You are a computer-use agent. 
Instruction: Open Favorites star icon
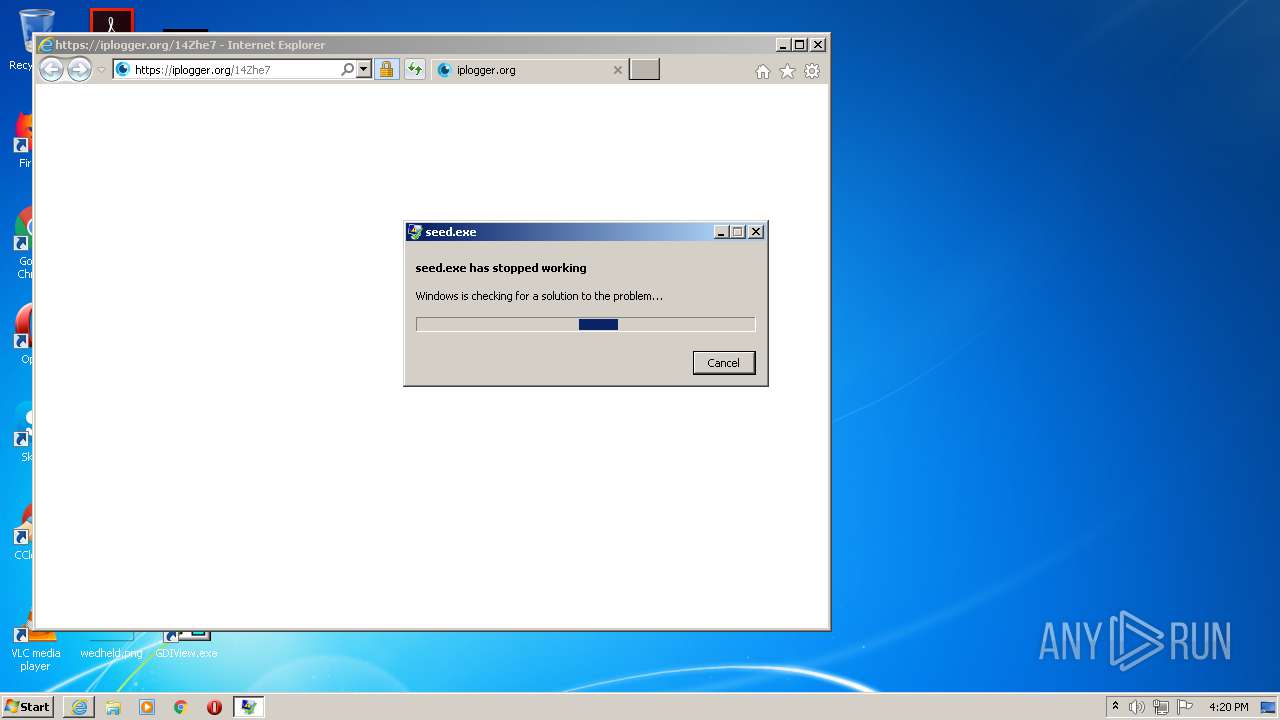tap(788, 71)
